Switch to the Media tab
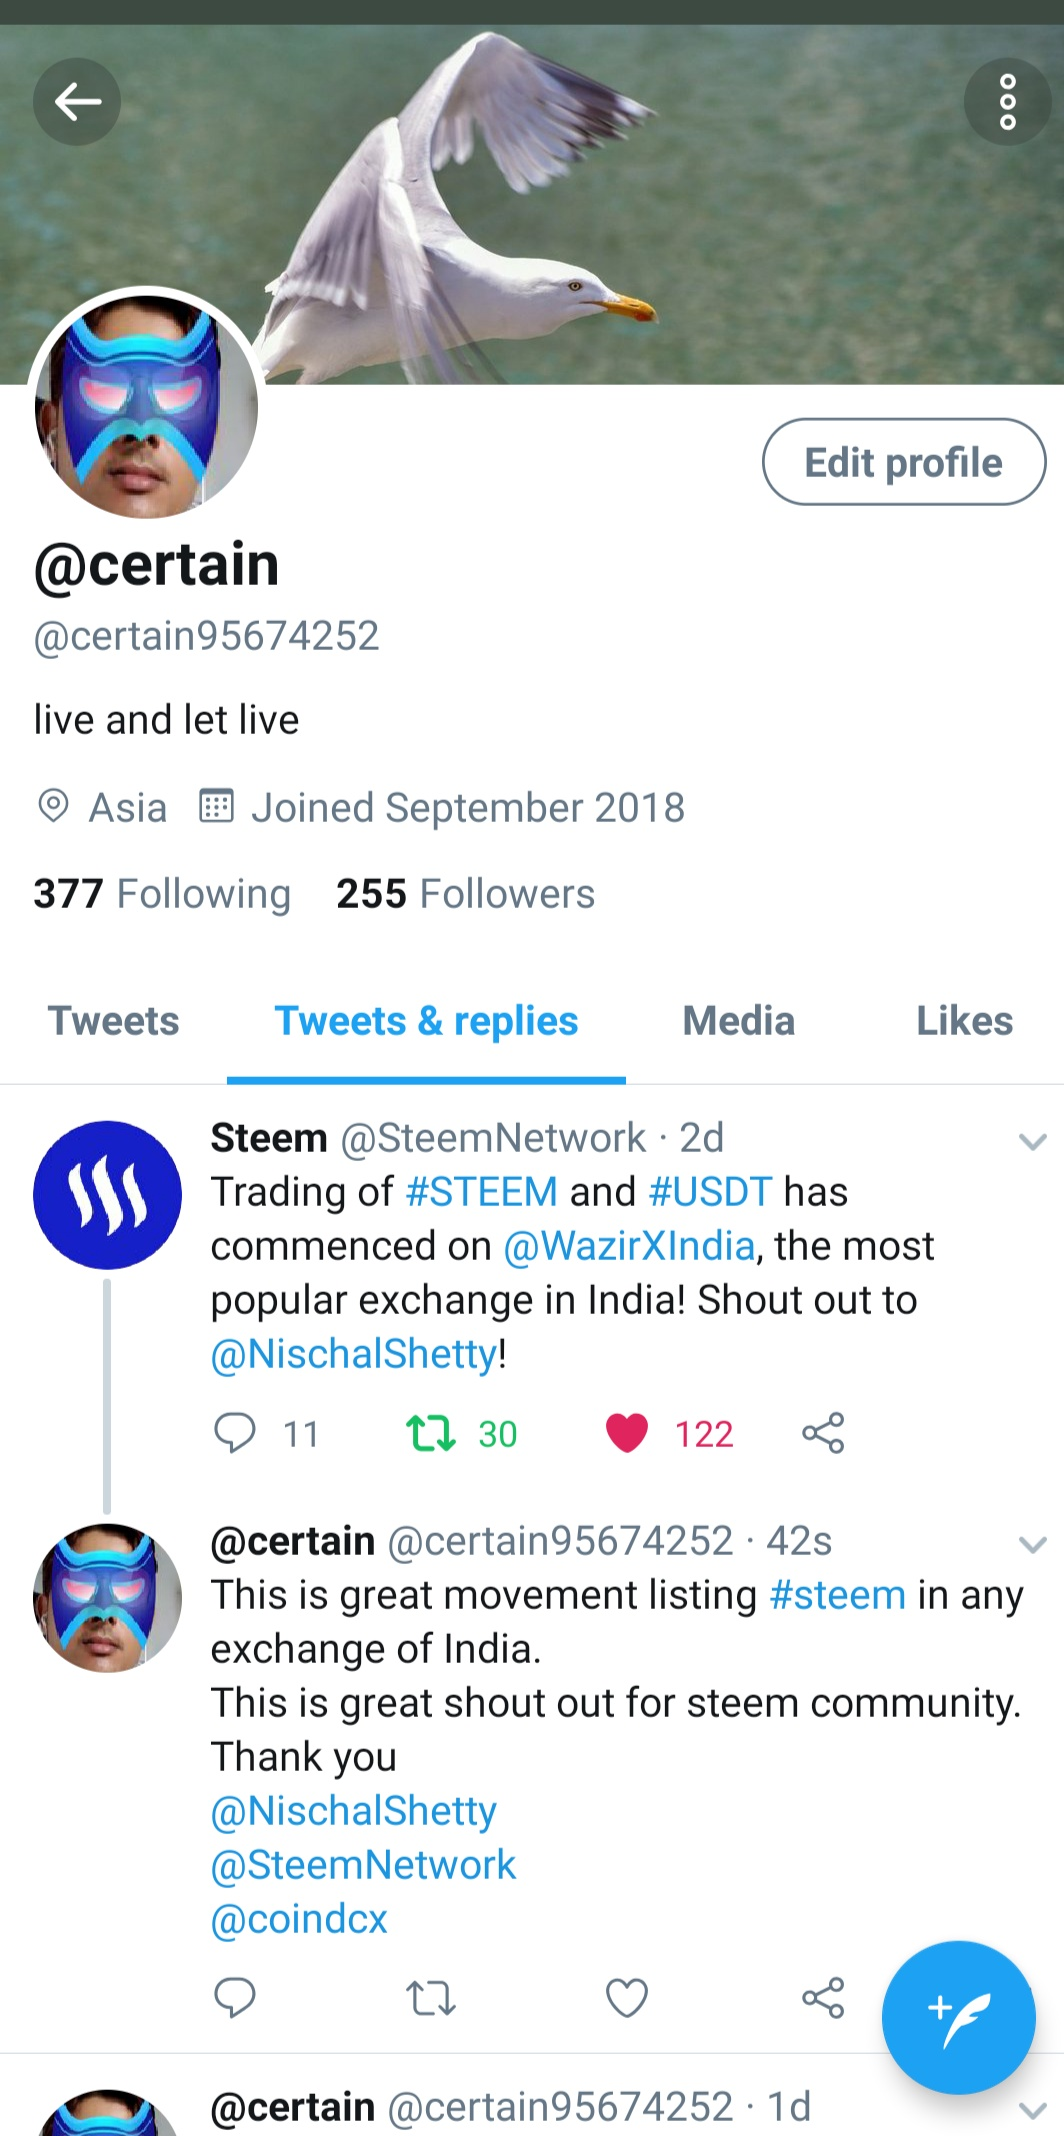 (x=738, y=1021)
